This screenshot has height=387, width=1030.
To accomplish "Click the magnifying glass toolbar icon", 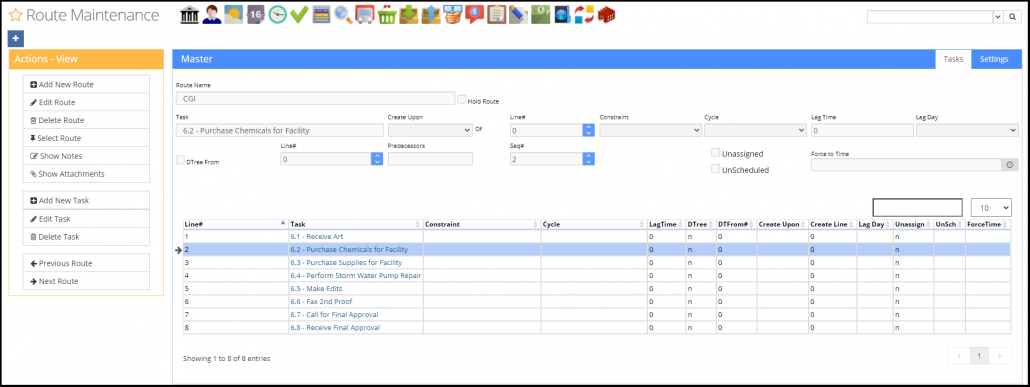I will point(343,14).
